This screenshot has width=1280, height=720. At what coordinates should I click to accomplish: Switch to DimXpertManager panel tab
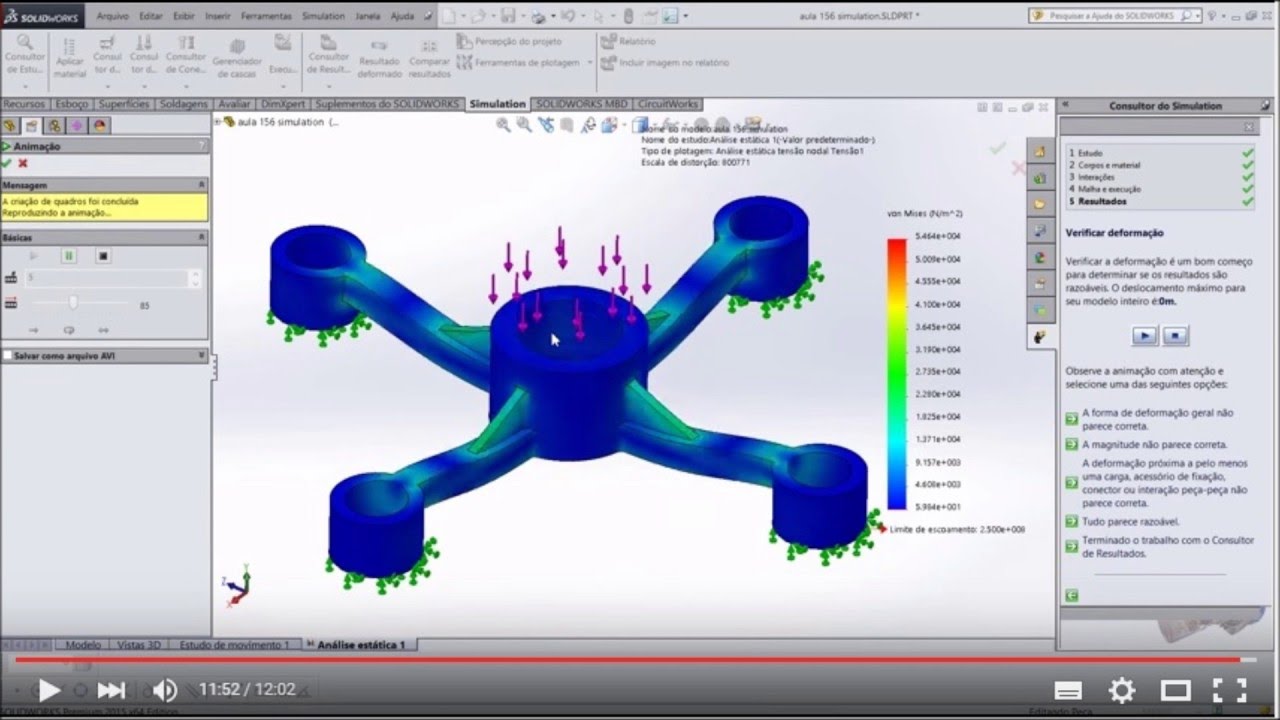(x=77, y=125)
